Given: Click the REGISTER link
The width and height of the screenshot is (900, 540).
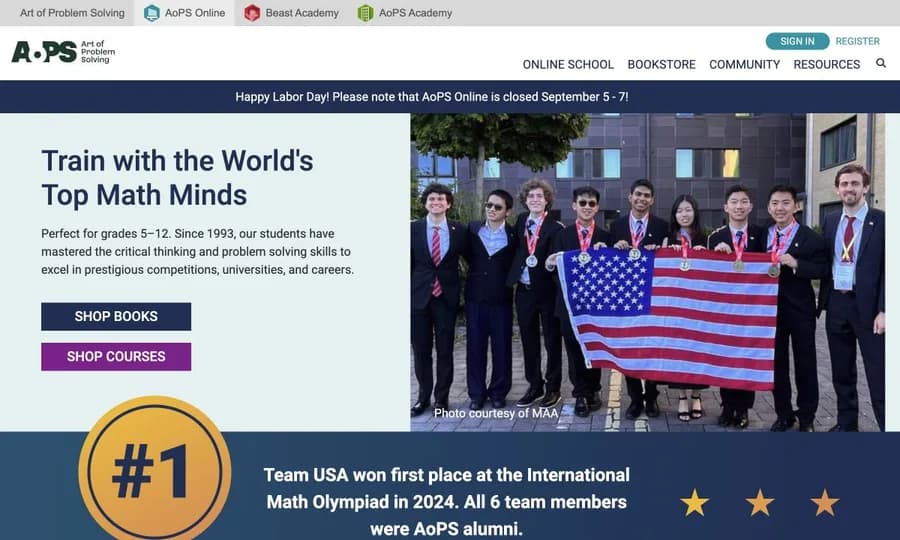Looking at the screenshot, I should click(x=858, y=41).
